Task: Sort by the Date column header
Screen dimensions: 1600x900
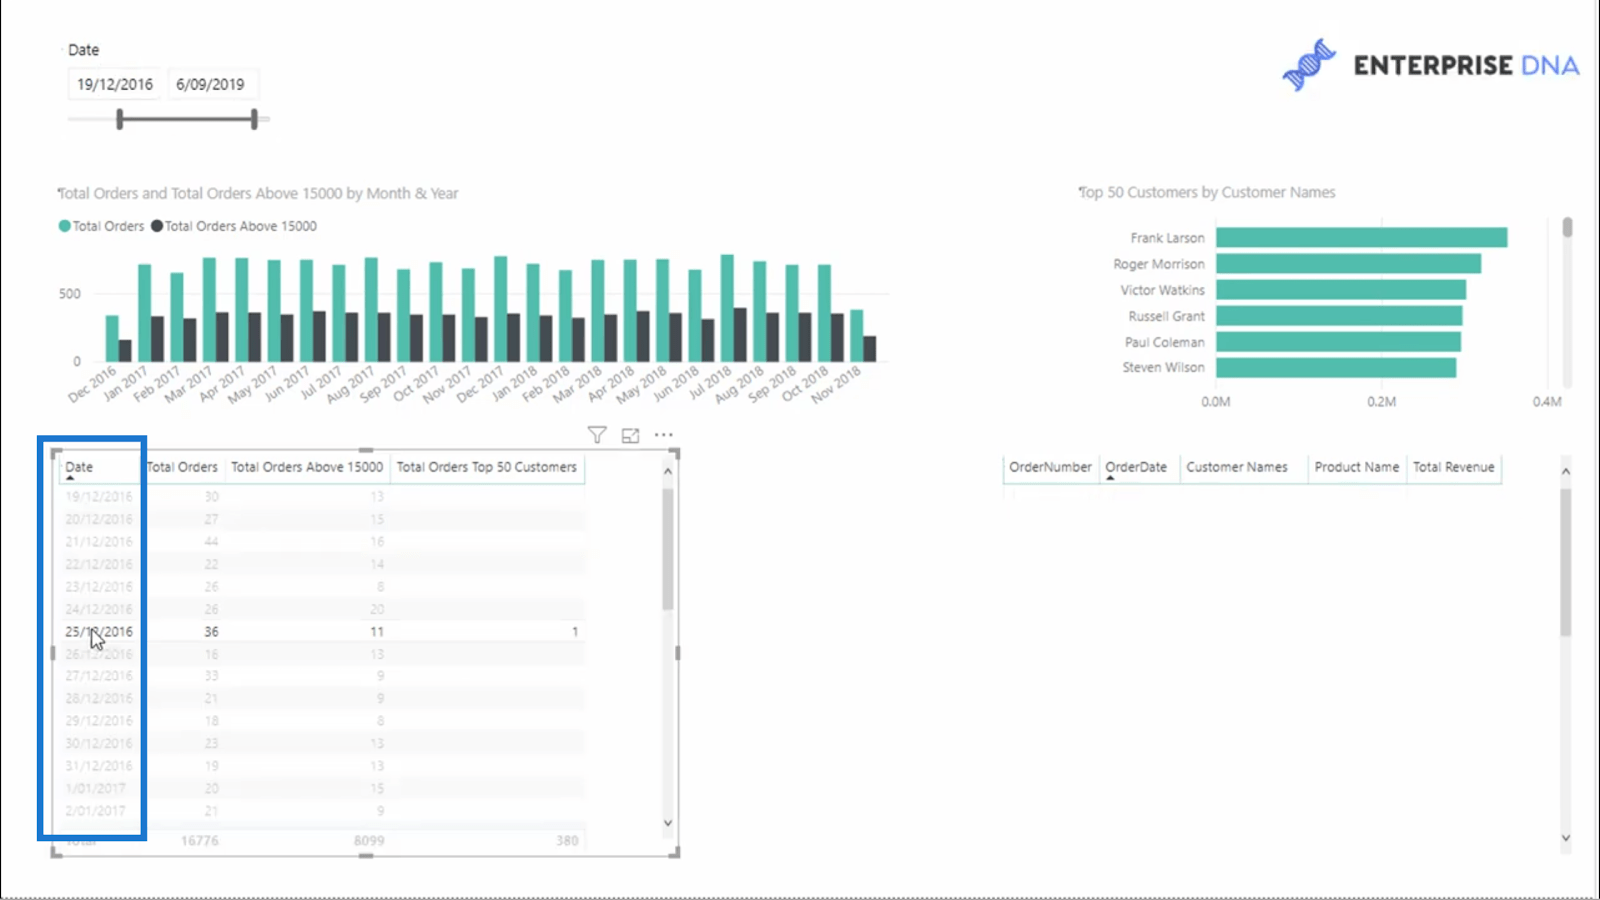Action: [x=79, y=467]
